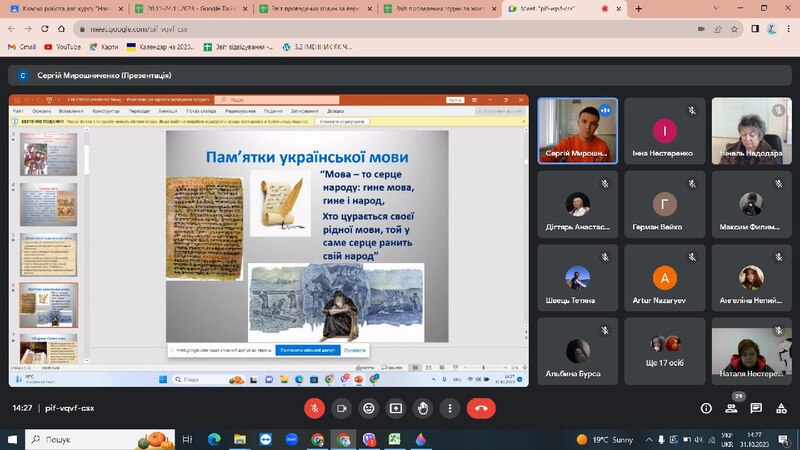Screen dimensions: 800x450
Task: Stop sharing via blue button in presentation
Action: pos(308,351)
